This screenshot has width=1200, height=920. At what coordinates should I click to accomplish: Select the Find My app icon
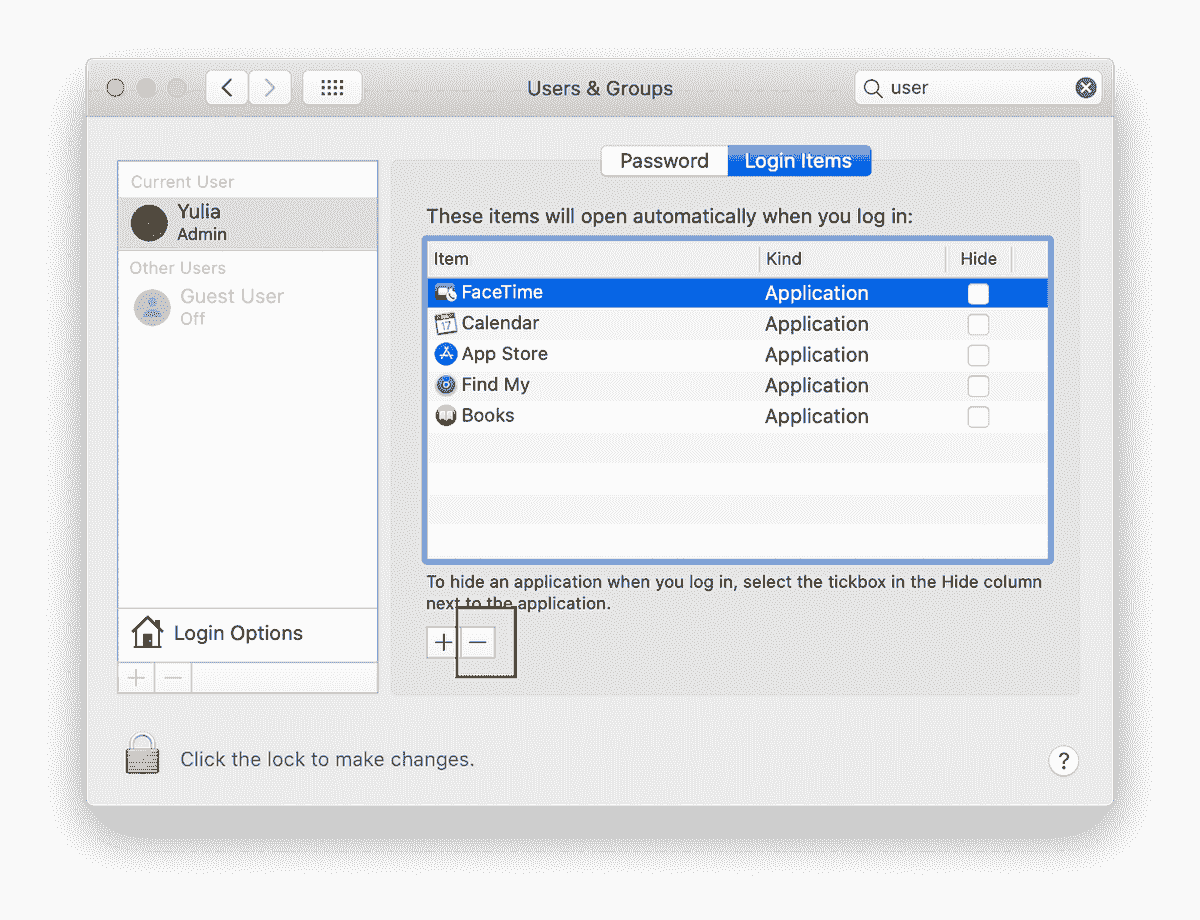(x=445, y=385)
